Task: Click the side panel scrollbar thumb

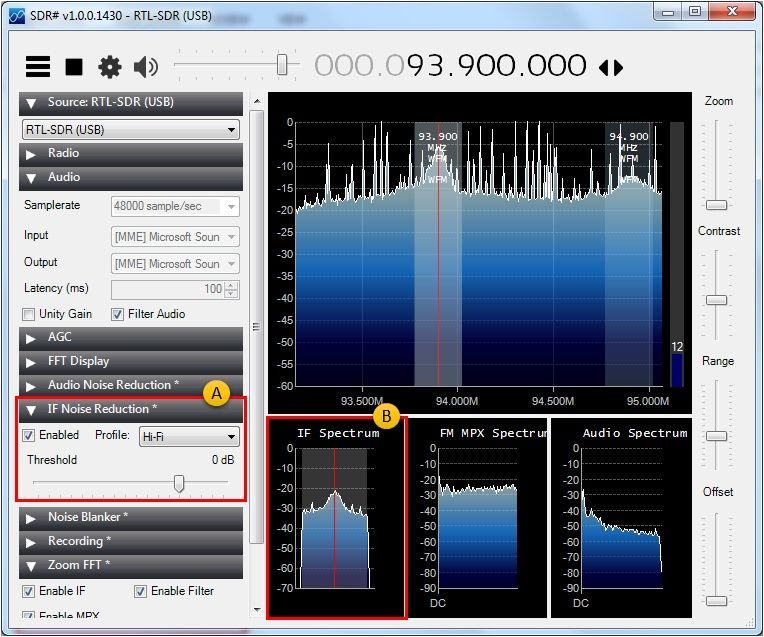Action: point(256,327)
